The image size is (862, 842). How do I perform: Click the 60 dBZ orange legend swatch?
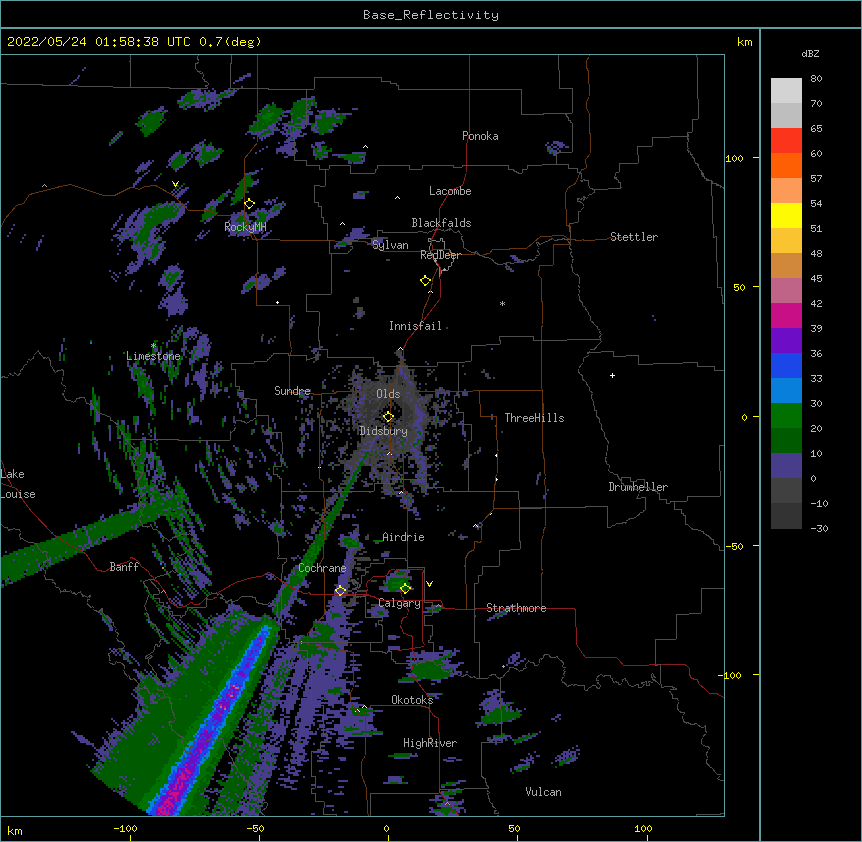coord(786,165)
